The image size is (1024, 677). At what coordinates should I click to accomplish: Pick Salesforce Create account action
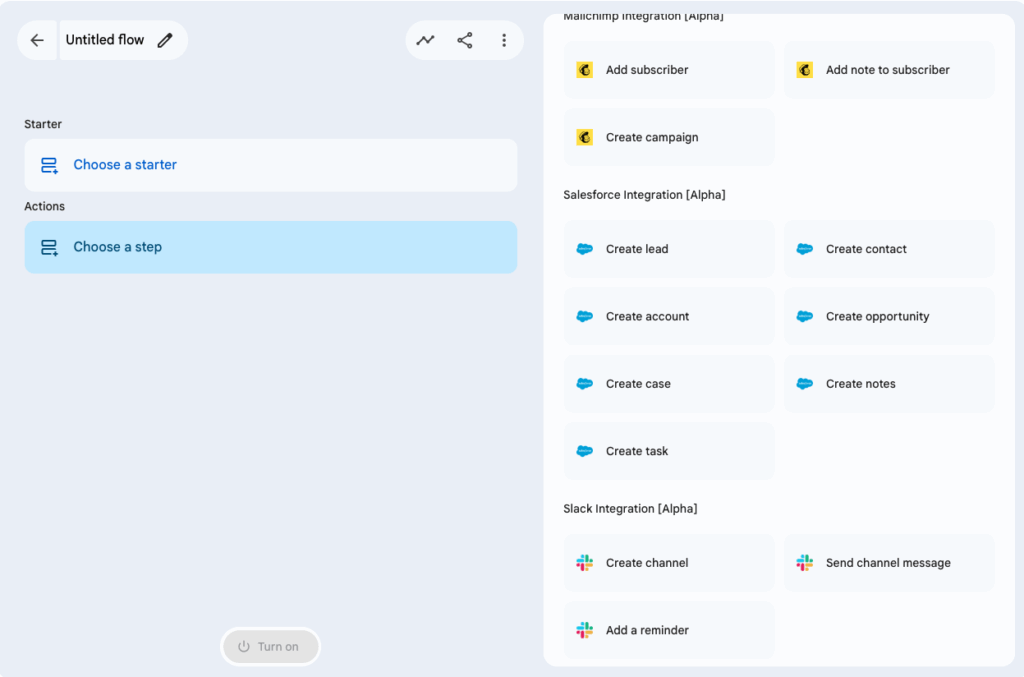pos(668,316)
